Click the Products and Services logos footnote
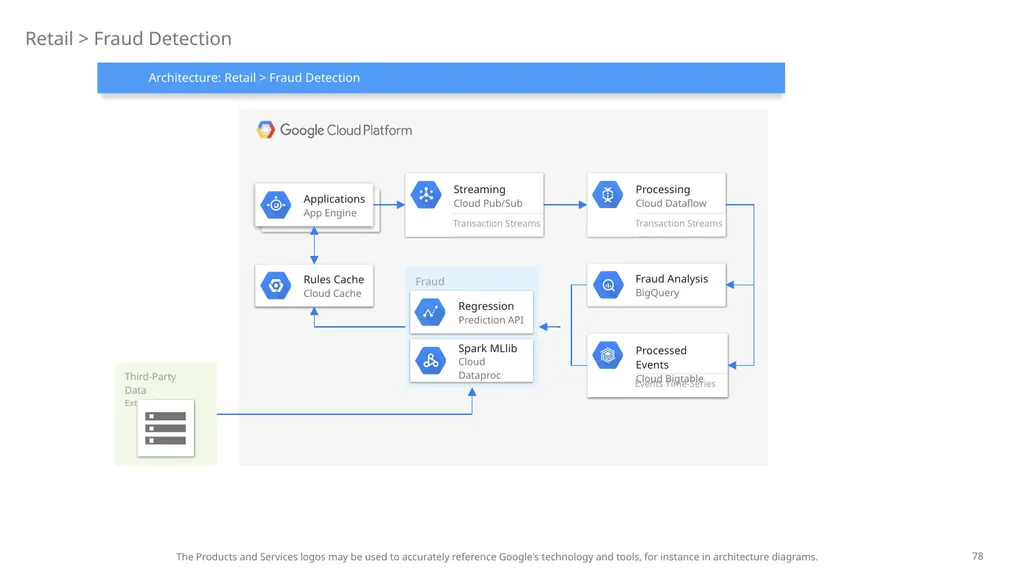 [496, 557]
